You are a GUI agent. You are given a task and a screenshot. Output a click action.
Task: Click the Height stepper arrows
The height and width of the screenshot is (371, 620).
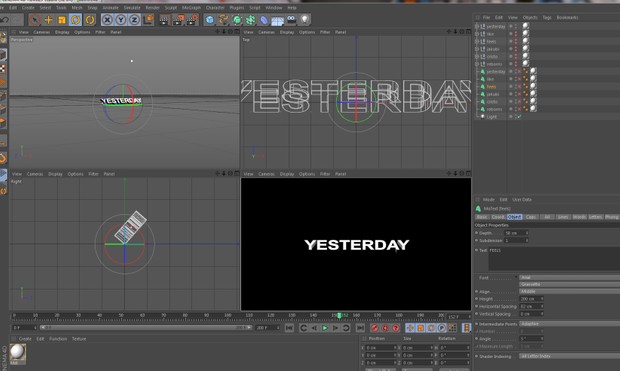[542, 299]
